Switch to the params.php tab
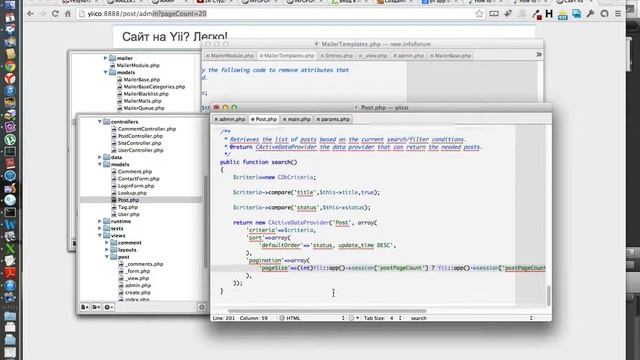The image size is (640, 360). point(333,120)
